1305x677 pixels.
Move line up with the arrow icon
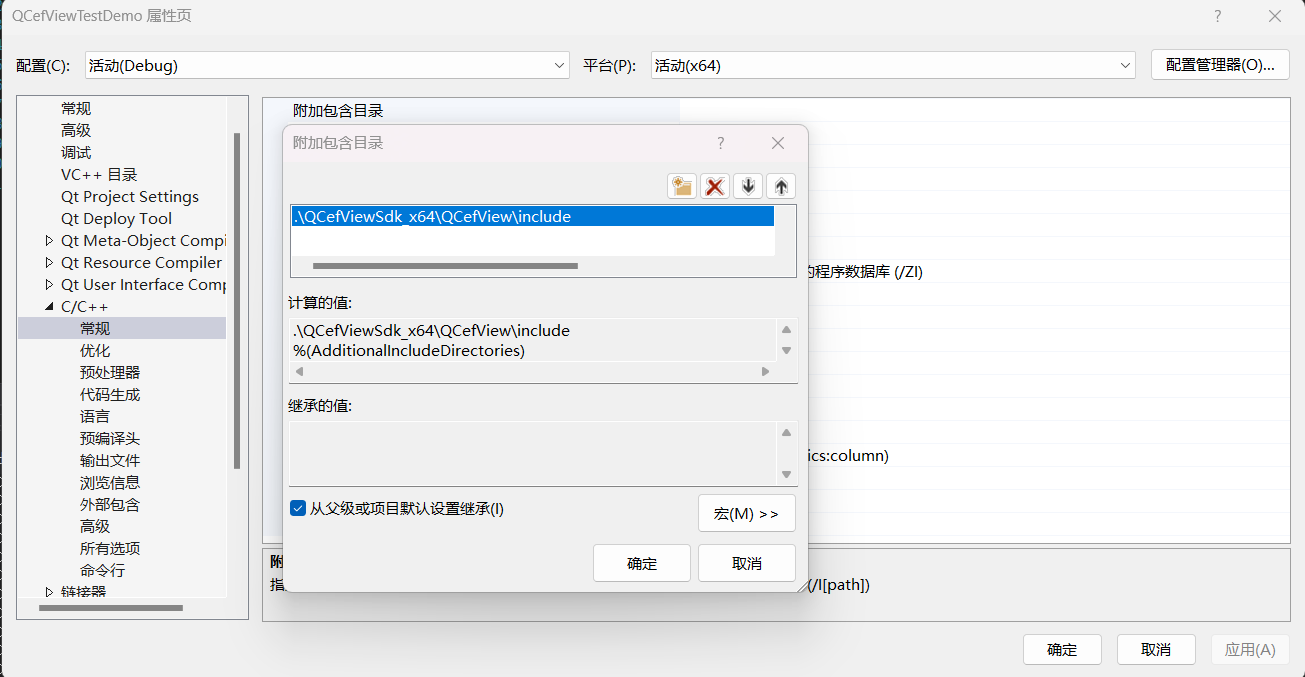point(781,186)
